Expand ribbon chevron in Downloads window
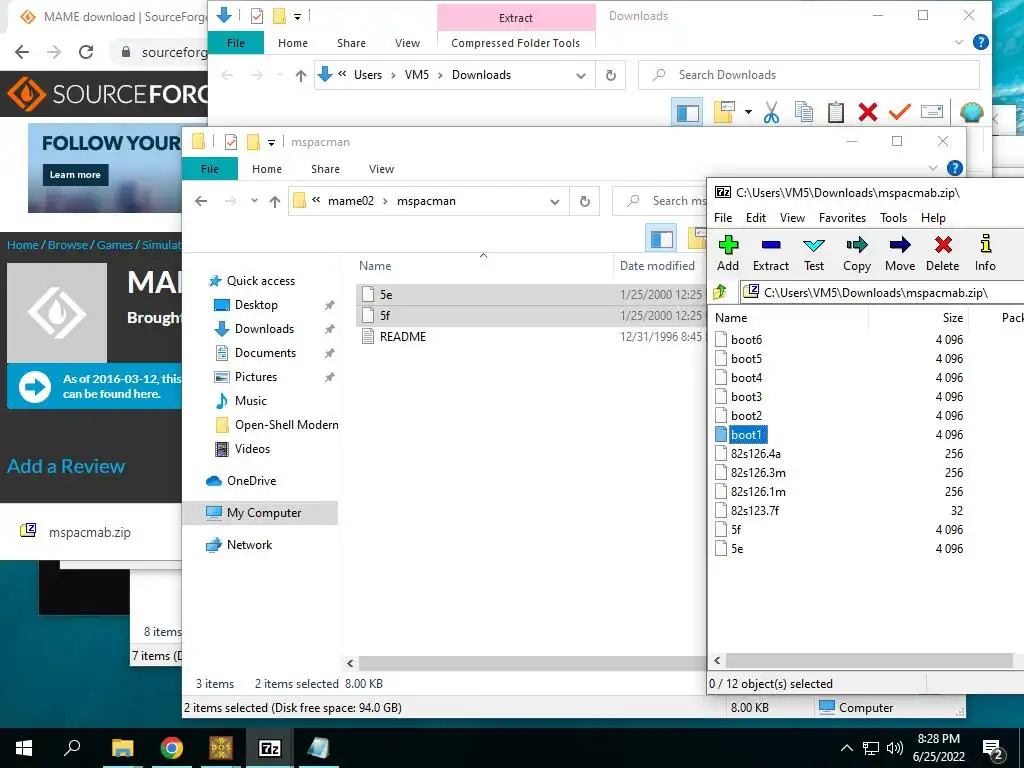 (x=959, y=42)
